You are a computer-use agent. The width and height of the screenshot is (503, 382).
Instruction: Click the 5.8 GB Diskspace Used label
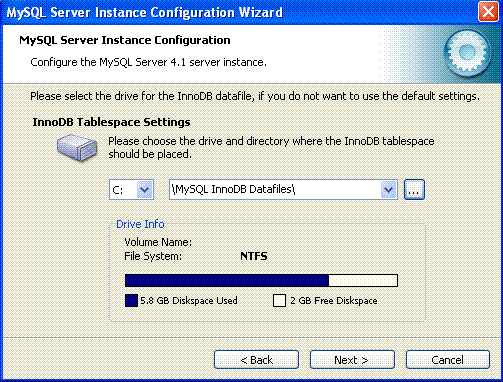[189, 301]
